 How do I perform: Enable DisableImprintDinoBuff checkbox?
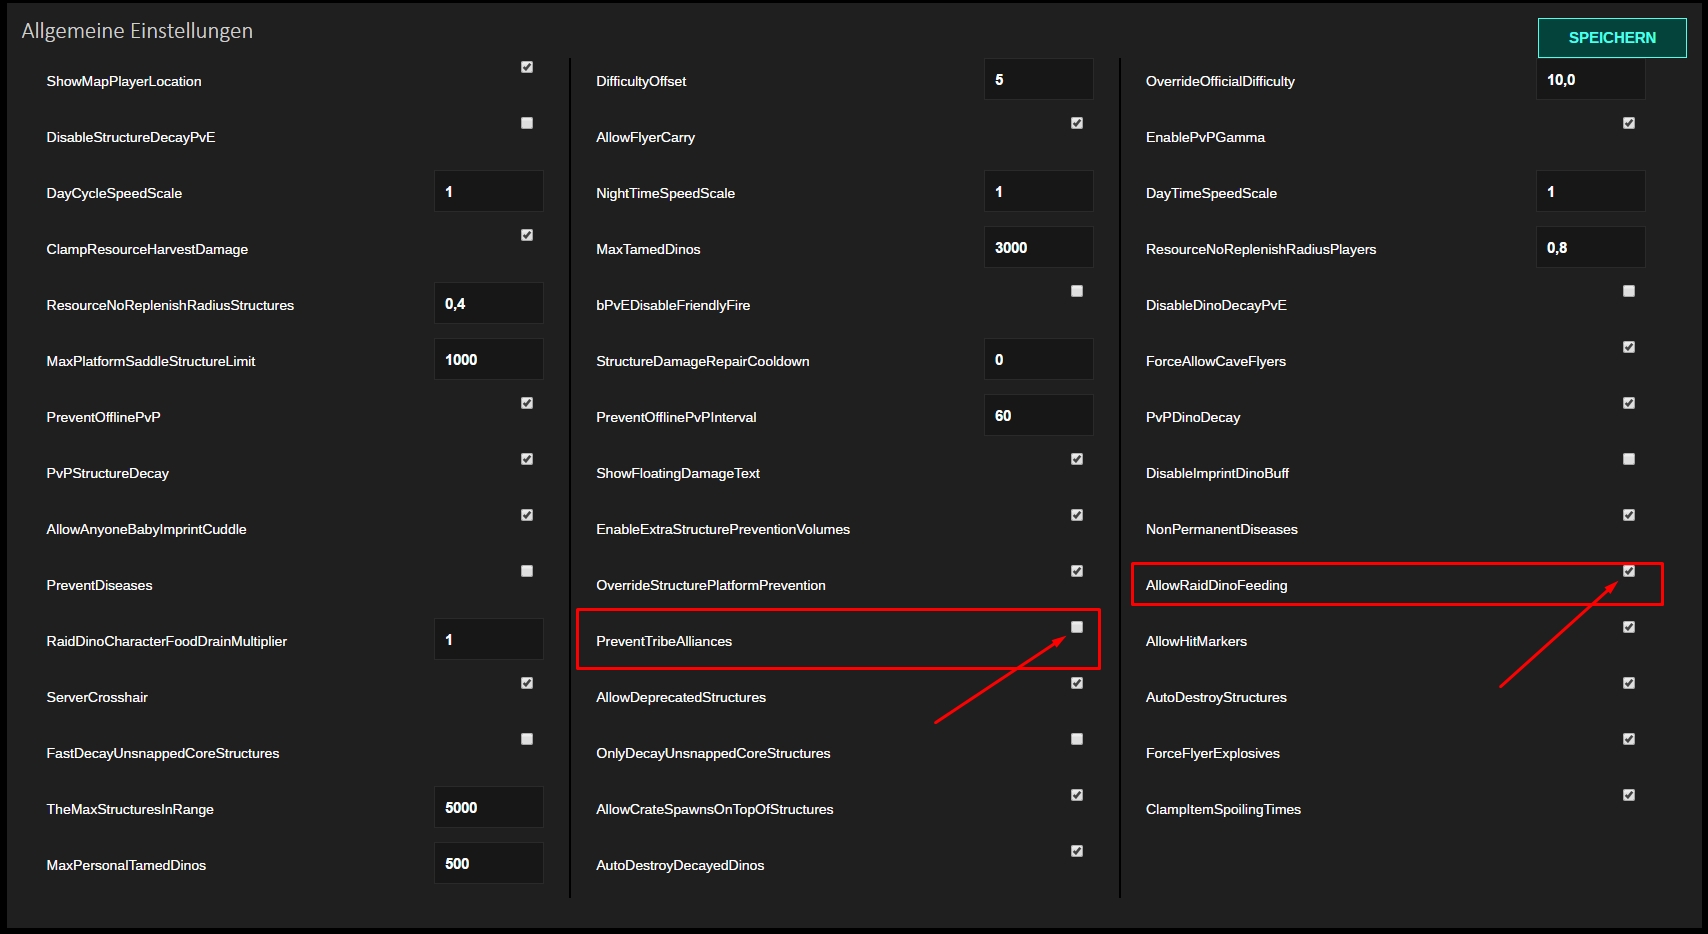pos(1629,459)
